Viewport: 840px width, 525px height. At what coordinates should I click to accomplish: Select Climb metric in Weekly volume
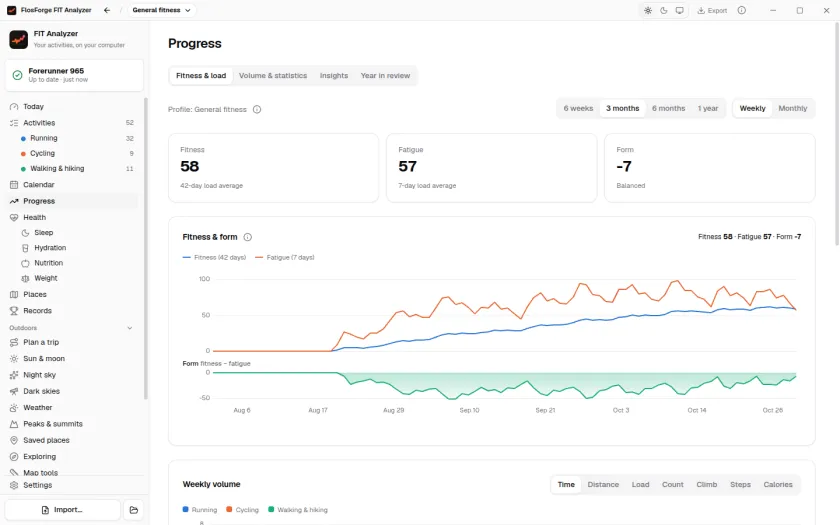(x=707, y=484)
